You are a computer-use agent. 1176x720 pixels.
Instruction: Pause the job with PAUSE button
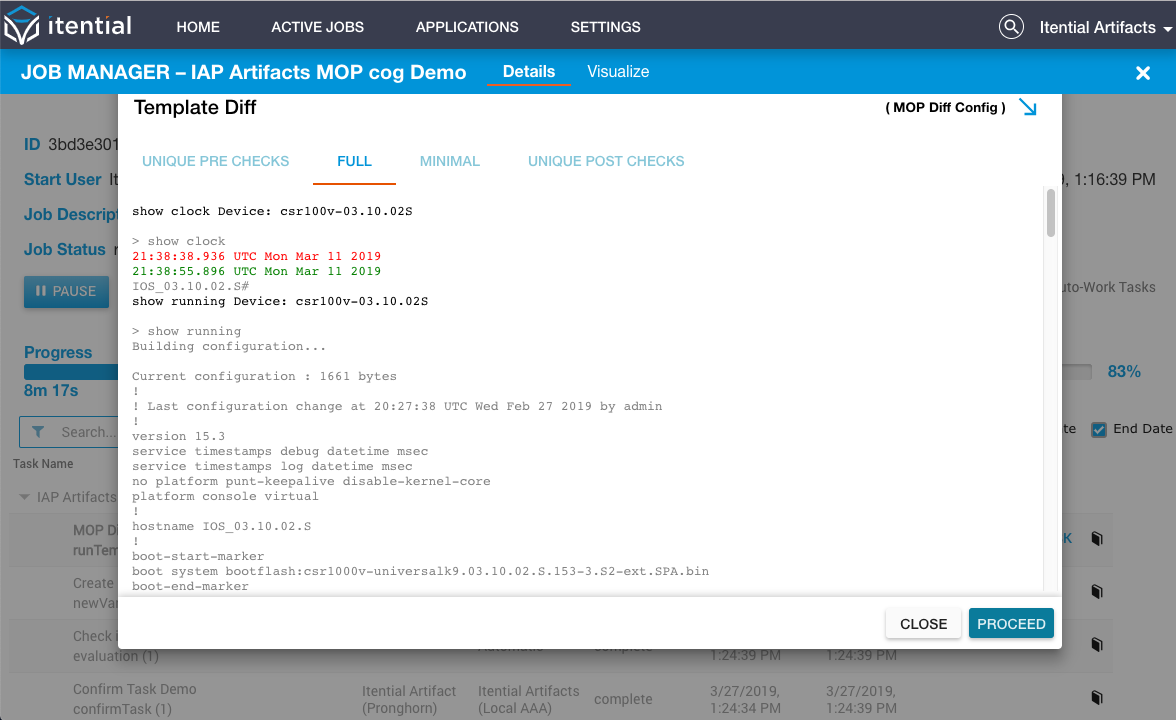click(67, 291)
